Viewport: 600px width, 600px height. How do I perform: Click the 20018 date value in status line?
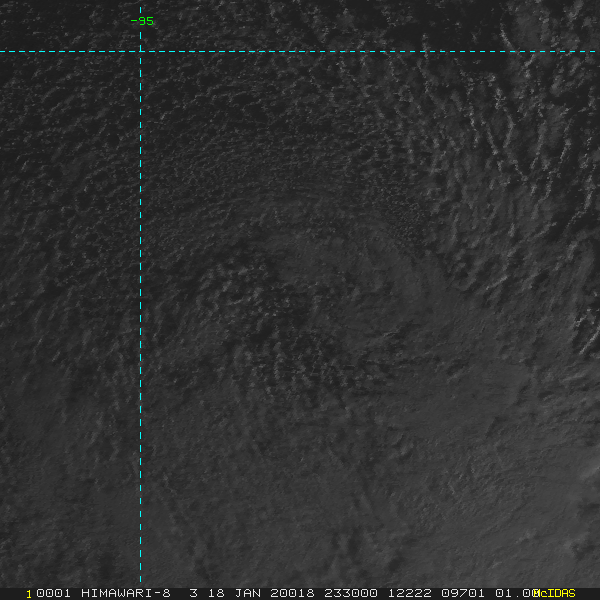point(292,593)
